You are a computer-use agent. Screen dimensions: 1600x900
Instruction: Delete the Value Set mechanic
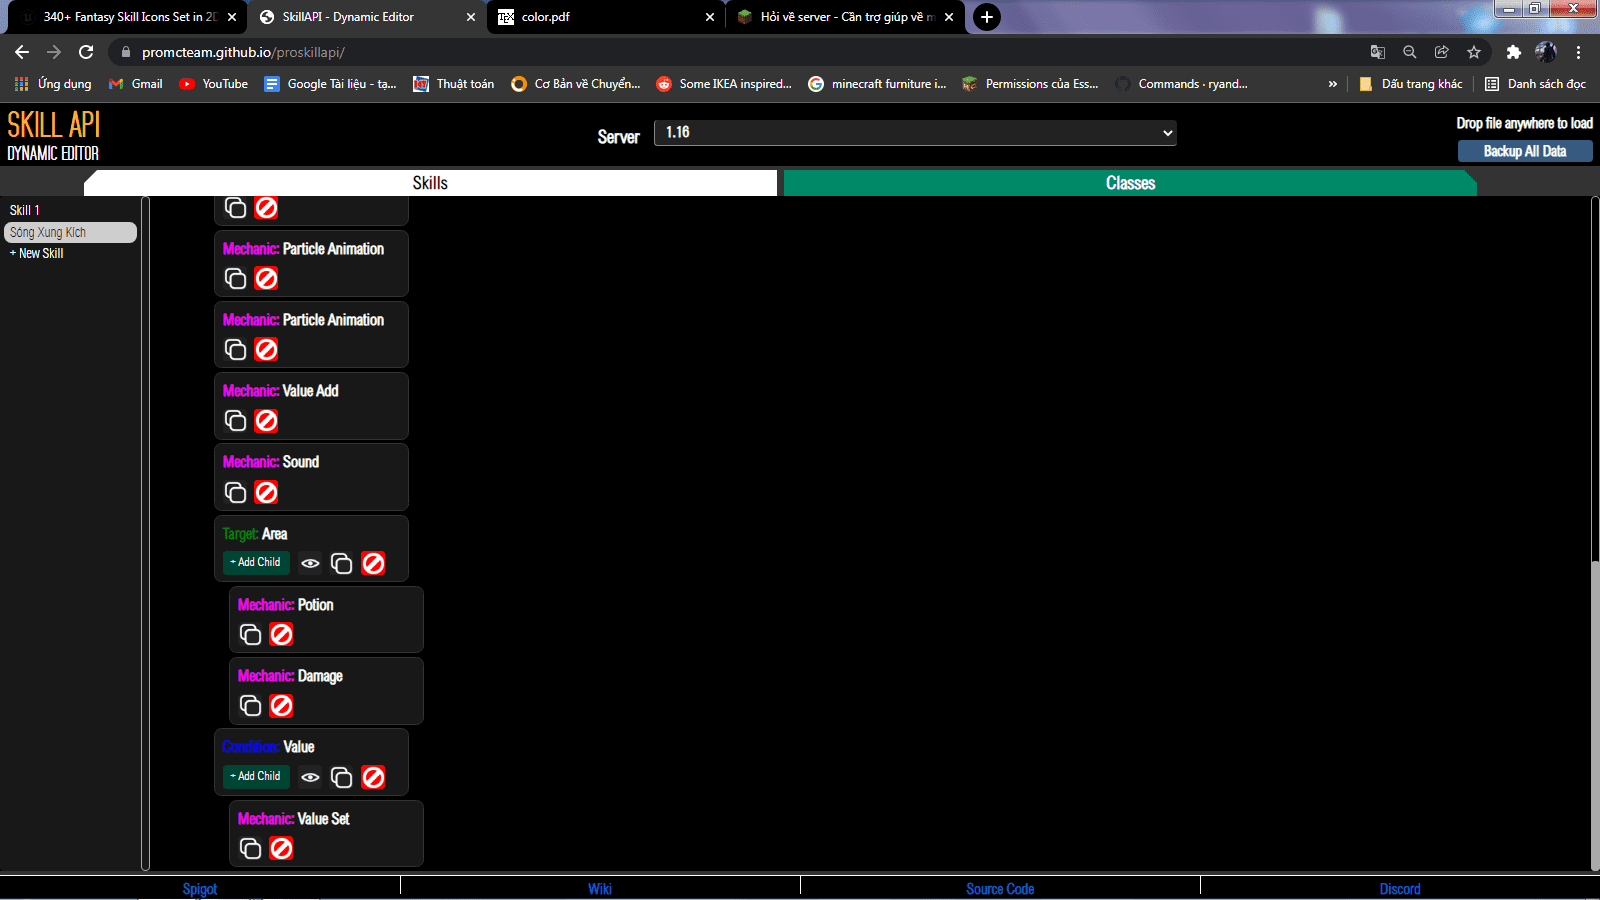[x=282, y=849]
